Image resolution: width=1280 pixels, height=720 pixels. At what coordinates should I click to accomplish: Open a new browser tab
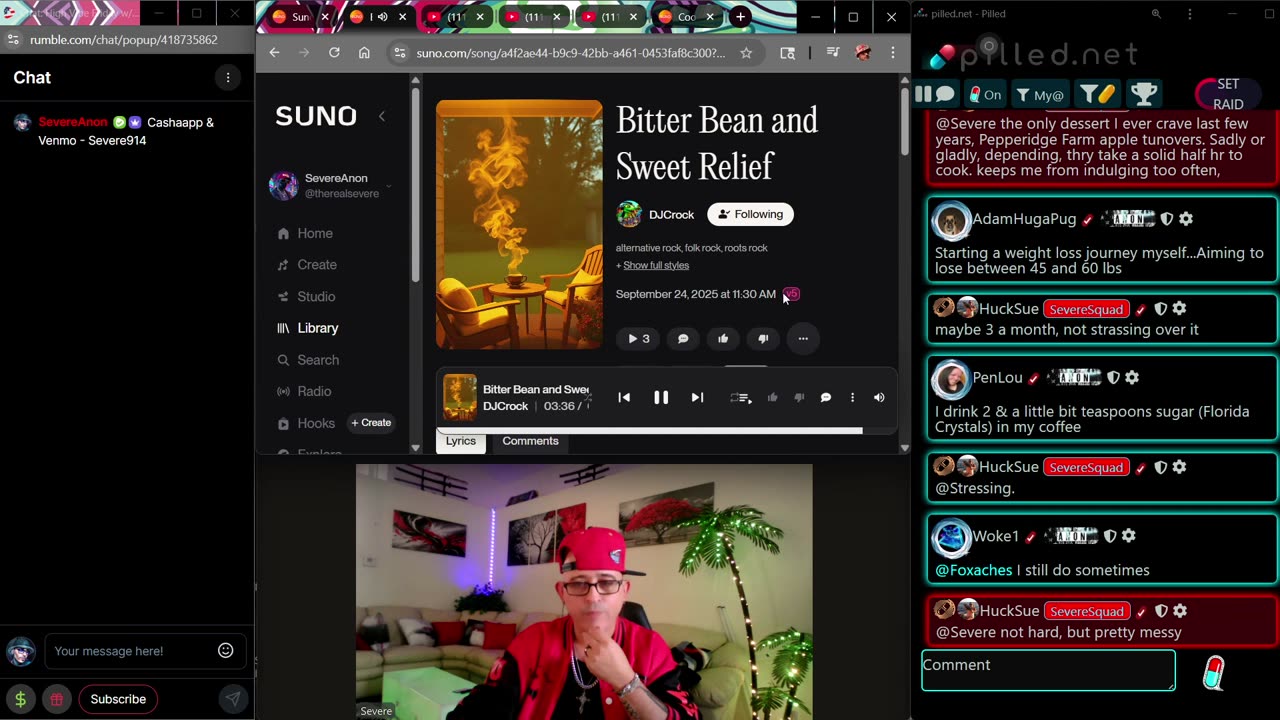pos(740,17)
